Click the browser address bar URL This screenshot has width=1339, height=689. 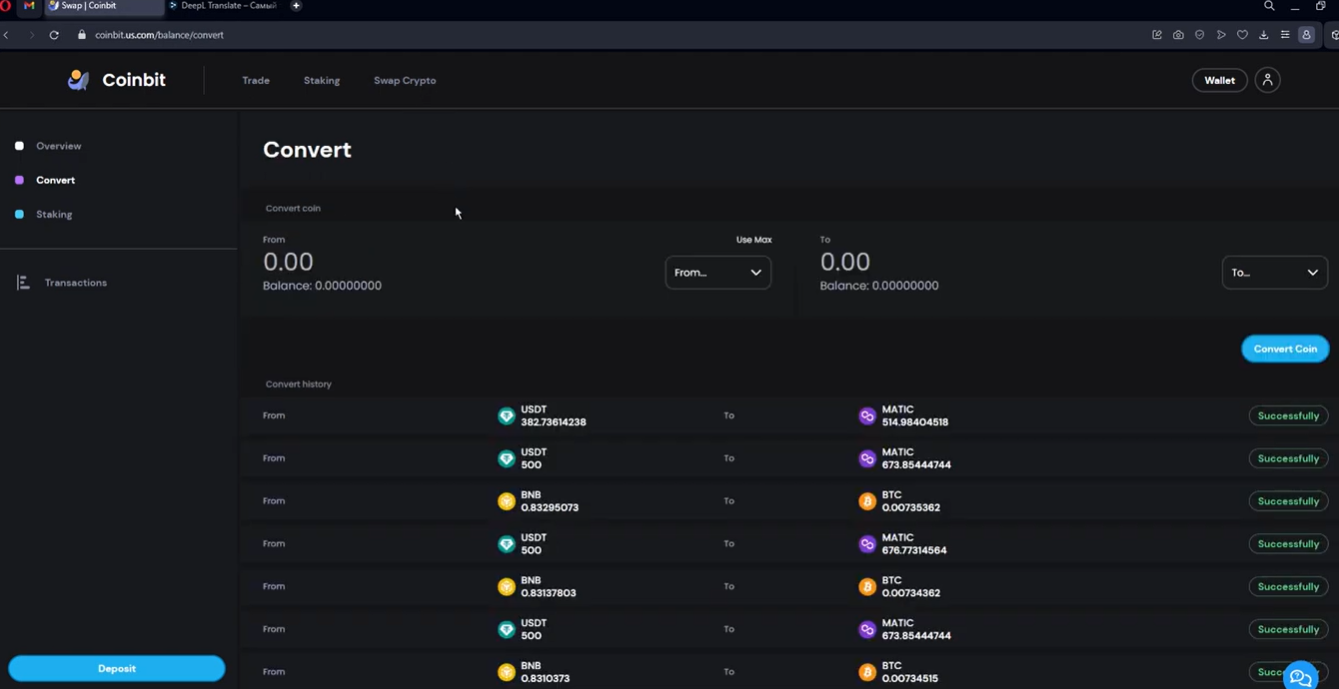[x=159, y=35]
